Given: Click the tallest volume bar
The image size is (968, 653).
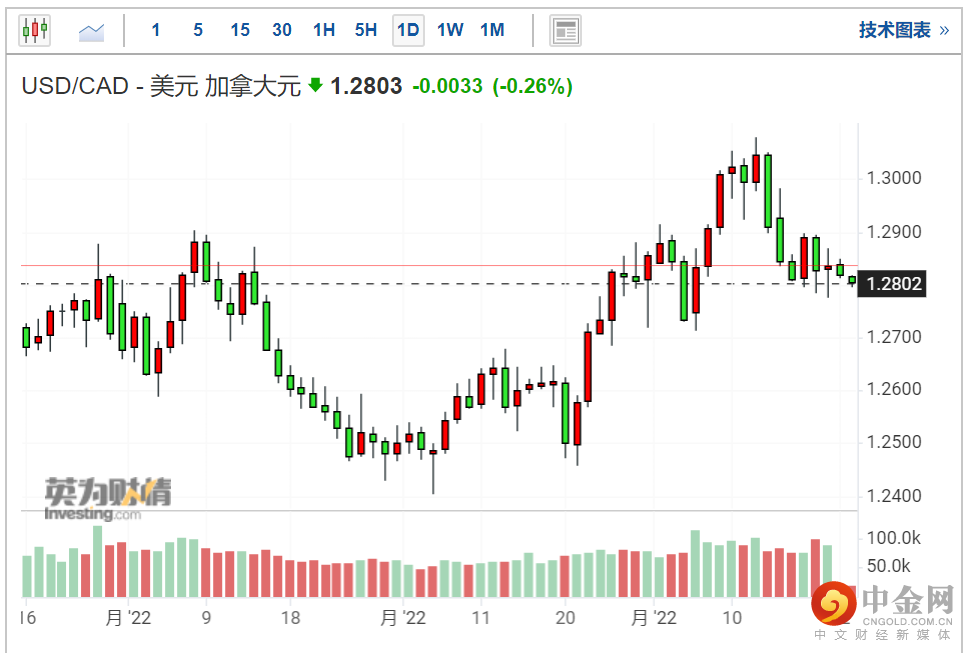Looking at the screenshot, I should tap(98, 561).
